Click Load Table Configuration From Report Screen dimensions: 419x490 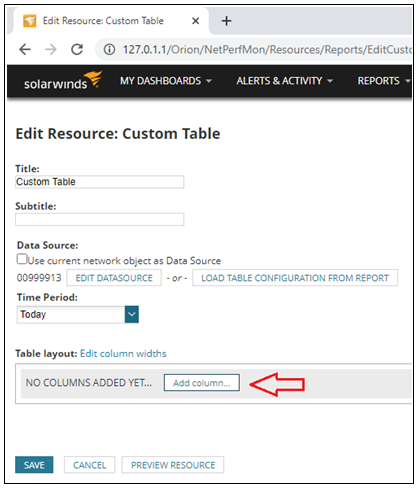pos(295,278)
